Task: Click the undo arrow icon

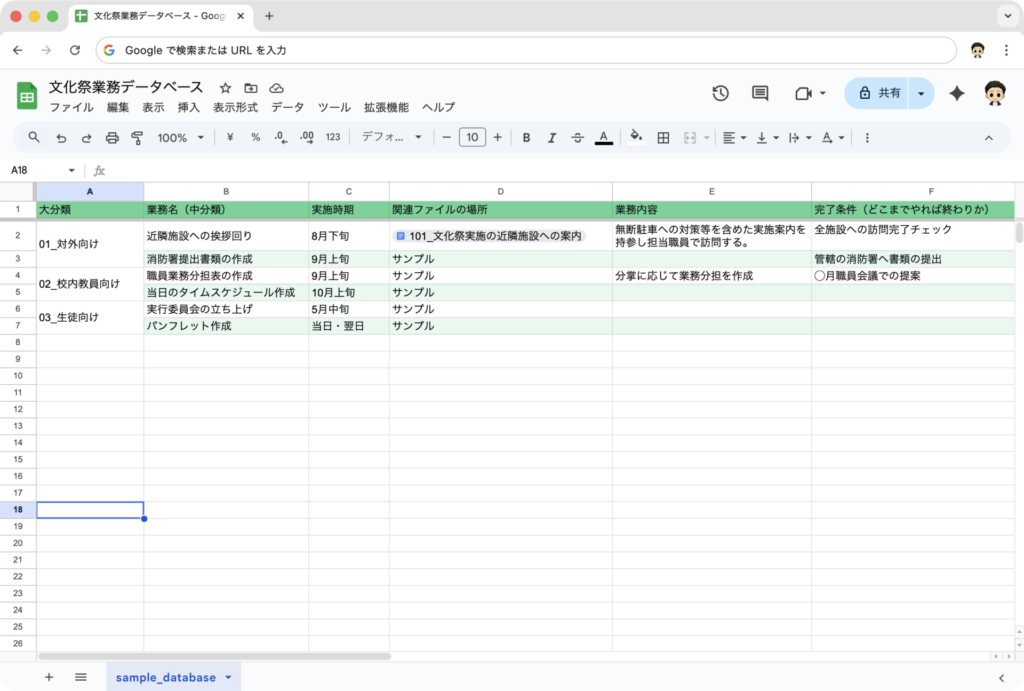Action: click(62, 138)
